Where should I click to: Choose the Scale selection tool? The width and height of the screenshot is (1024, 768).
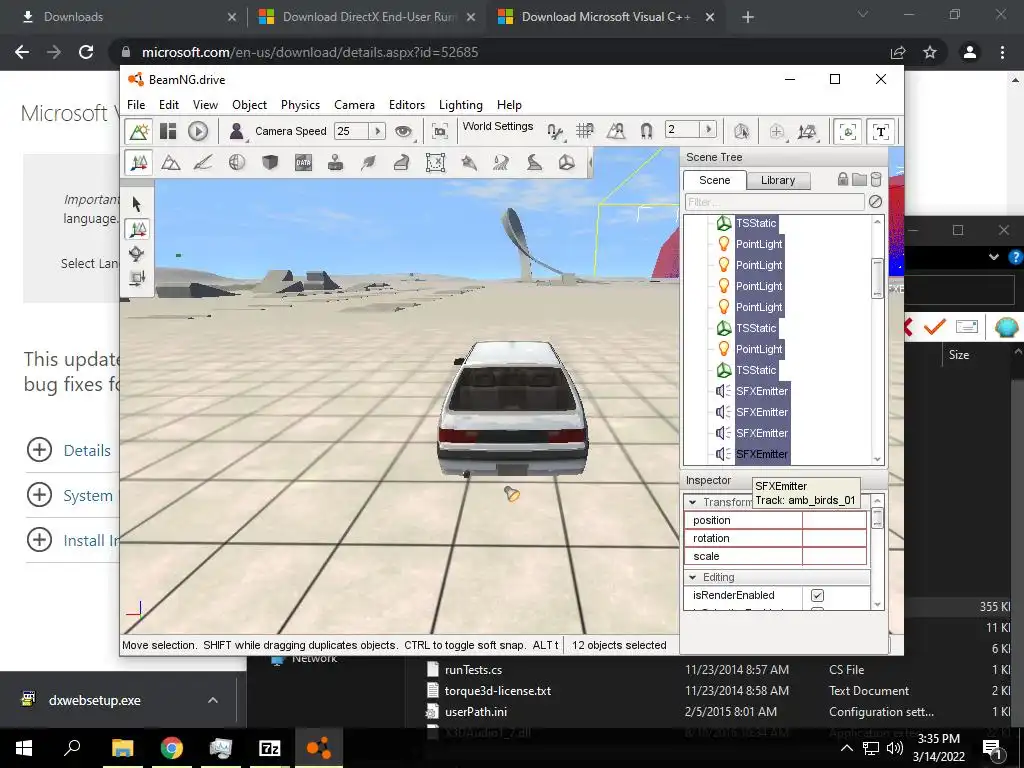point(136,279)
